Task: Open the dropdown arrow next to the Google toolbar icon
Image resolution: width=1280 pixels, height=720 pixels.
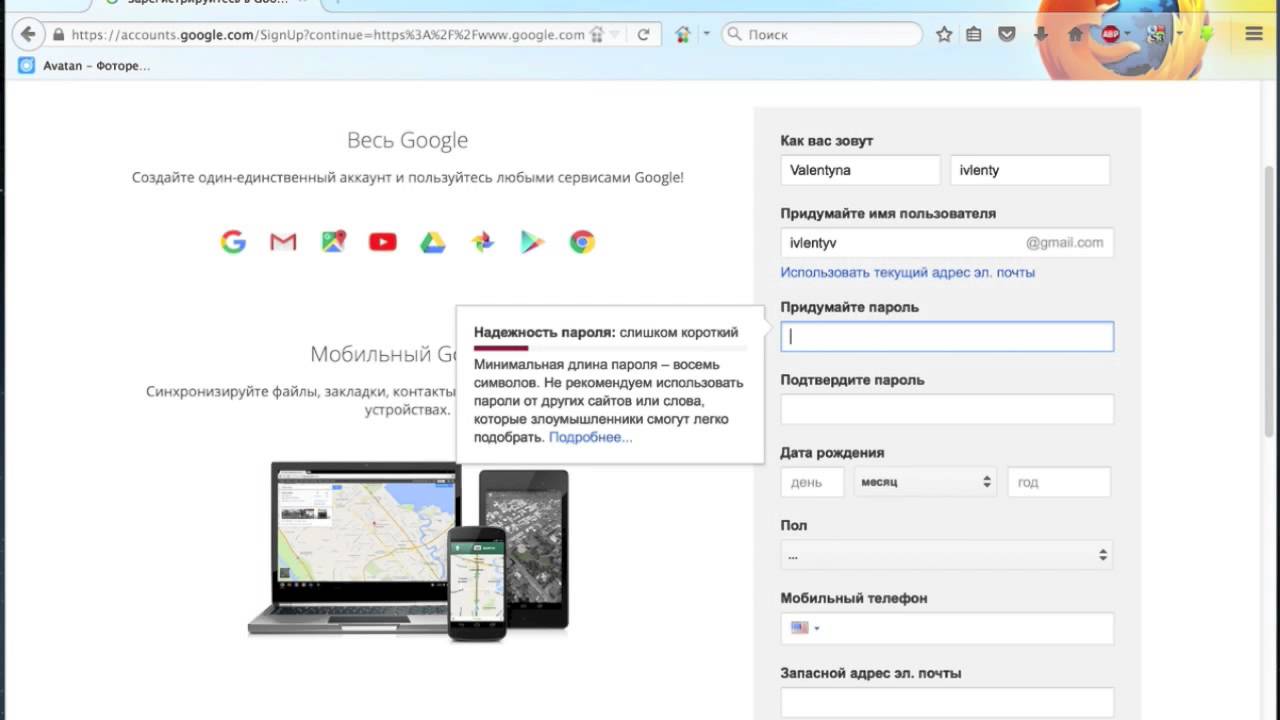Action: click(x=1179, y=34)
